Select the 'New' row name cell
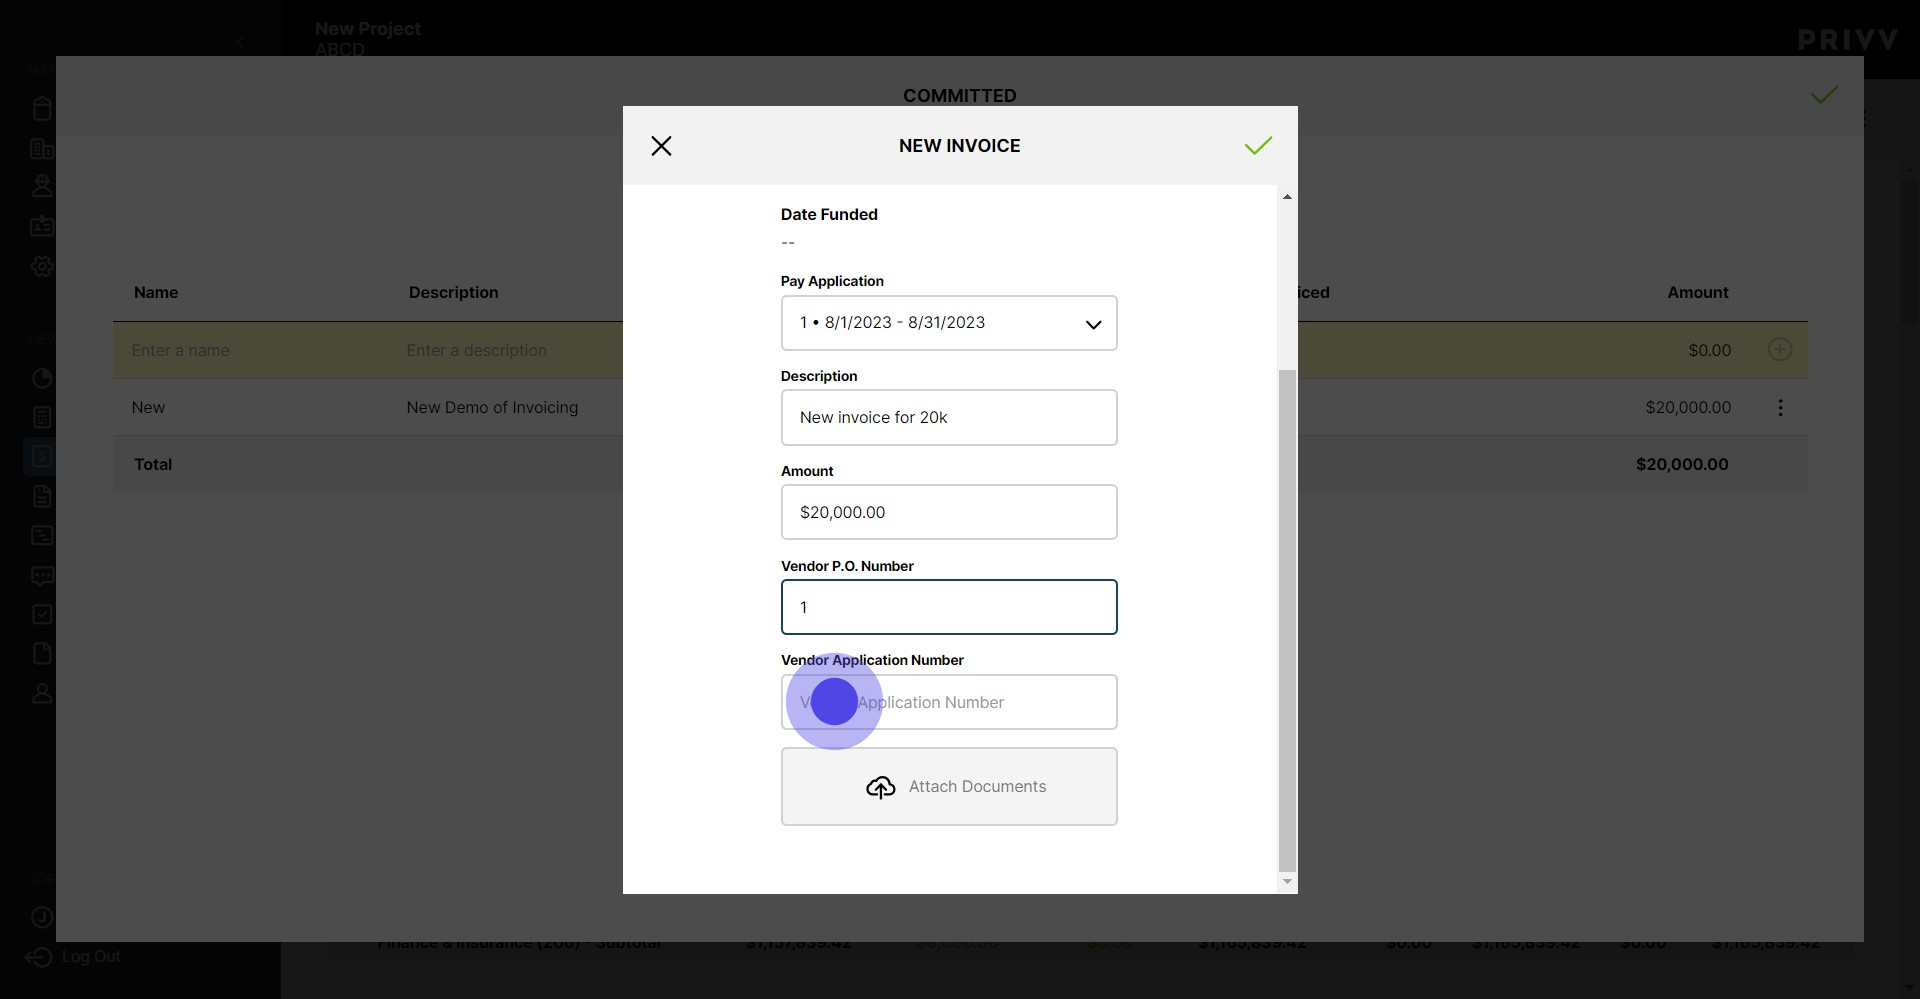Image resolution: width=1920 pixels, height=999 pixels. point(148,408)
